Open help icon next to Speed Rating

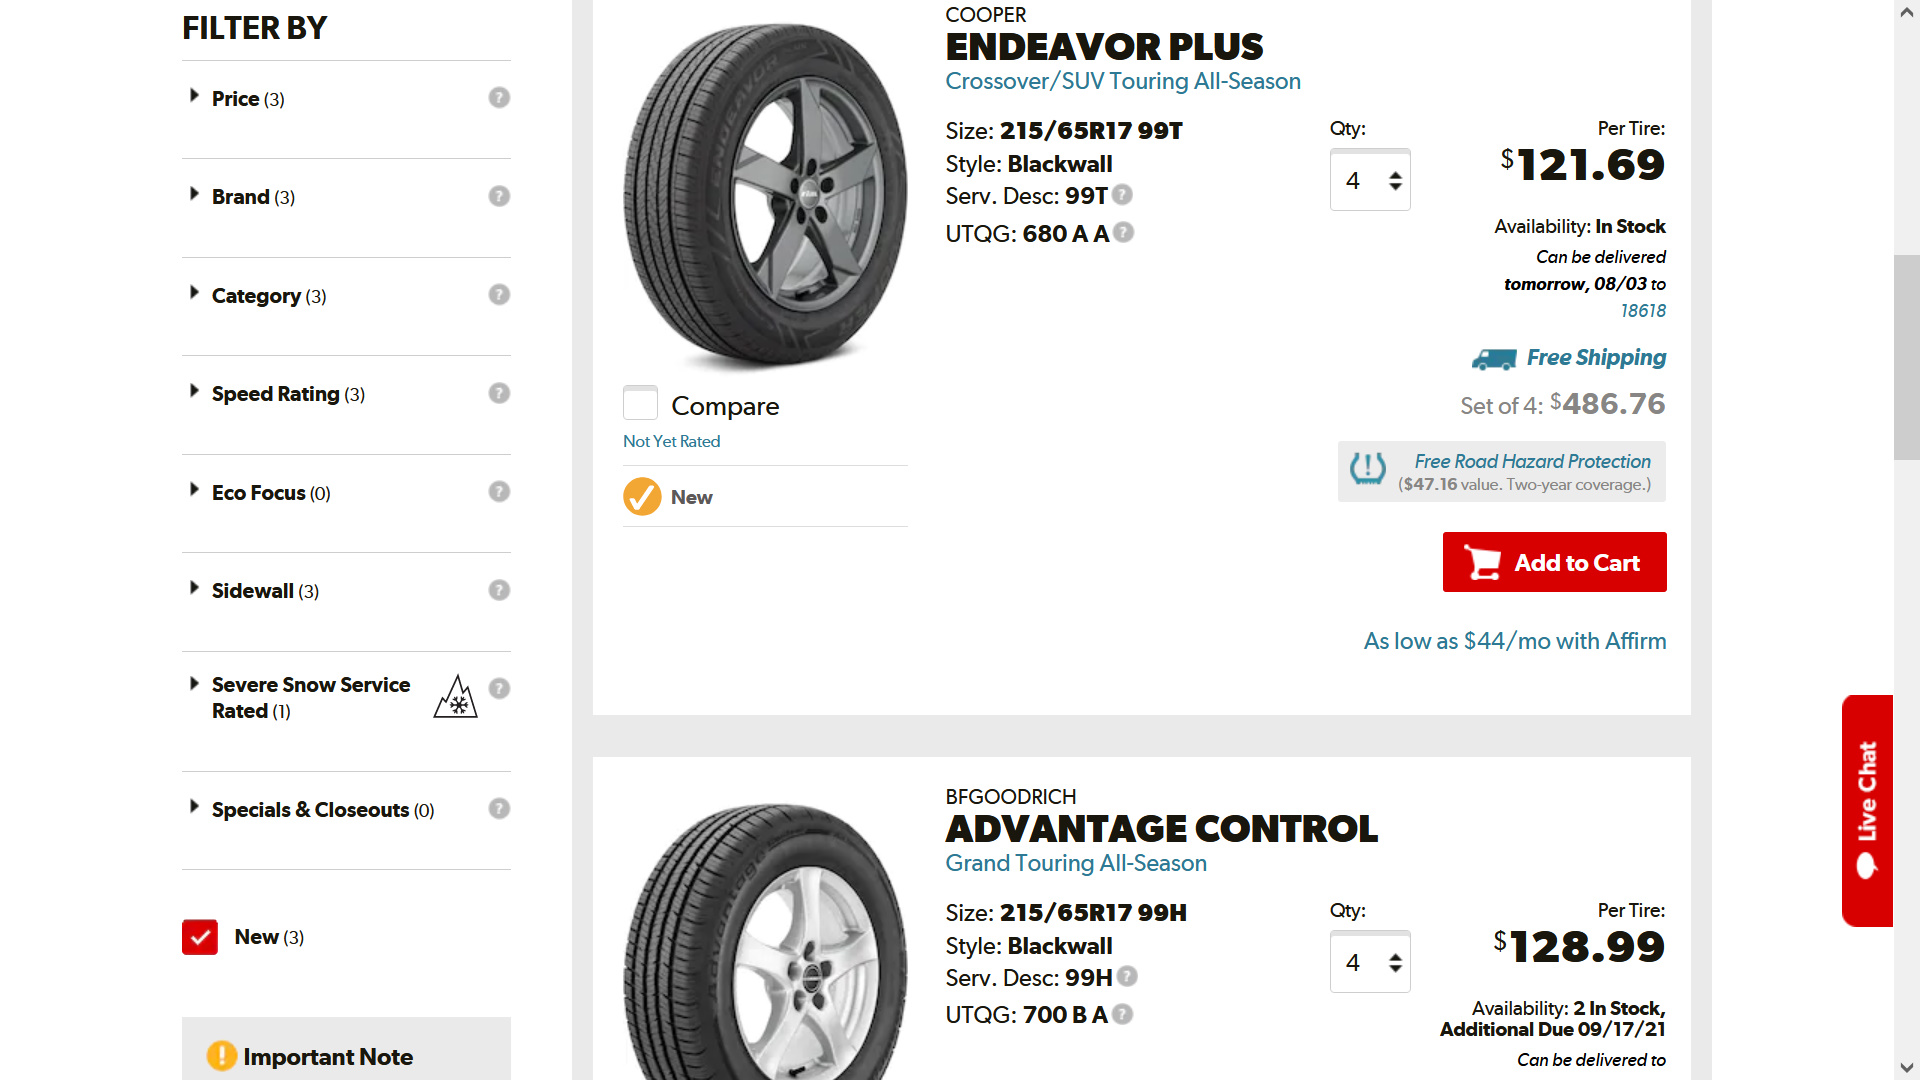tap(499, 393)
